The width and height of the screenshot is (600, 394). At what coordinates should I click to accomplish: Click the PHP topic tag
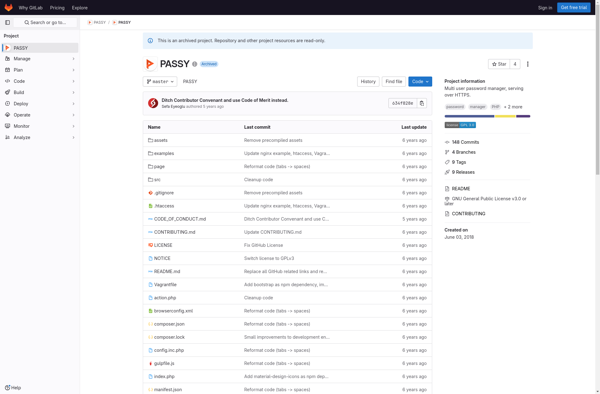496,107
